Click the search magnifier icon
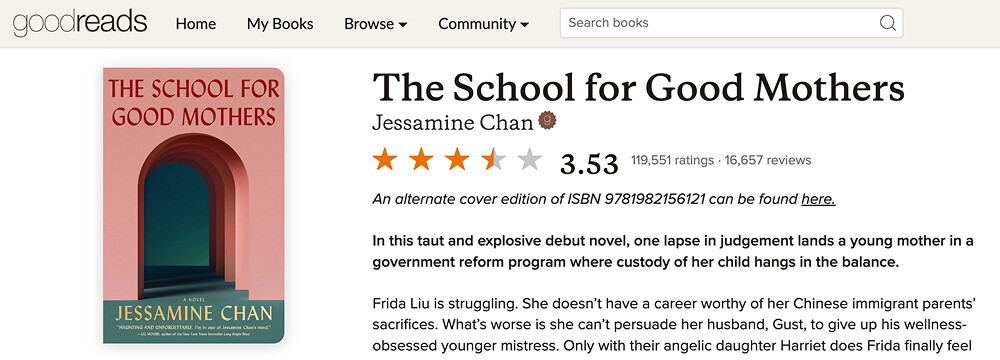This screenshot has width=1000, height=360. pyautogui.click(x=887, y=23)
